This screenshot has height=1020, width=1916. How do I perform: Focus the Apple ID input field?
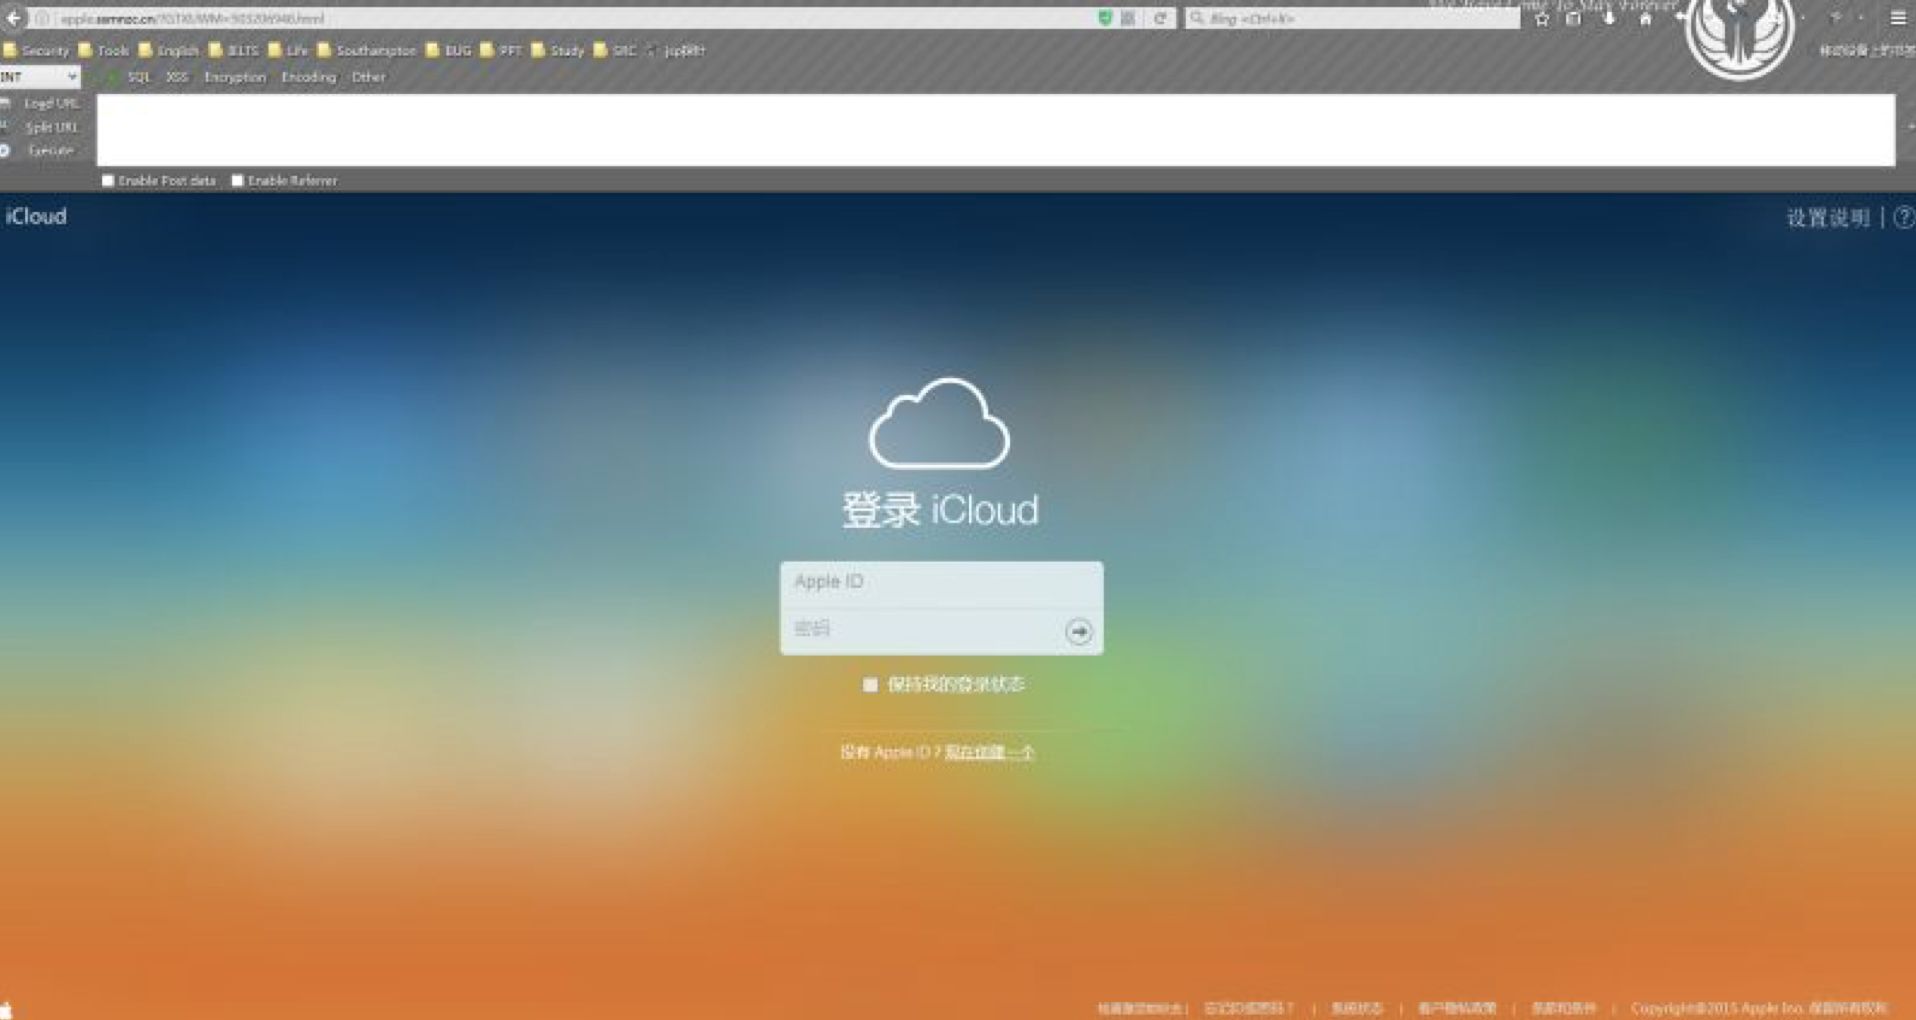[x=942, y=584]
